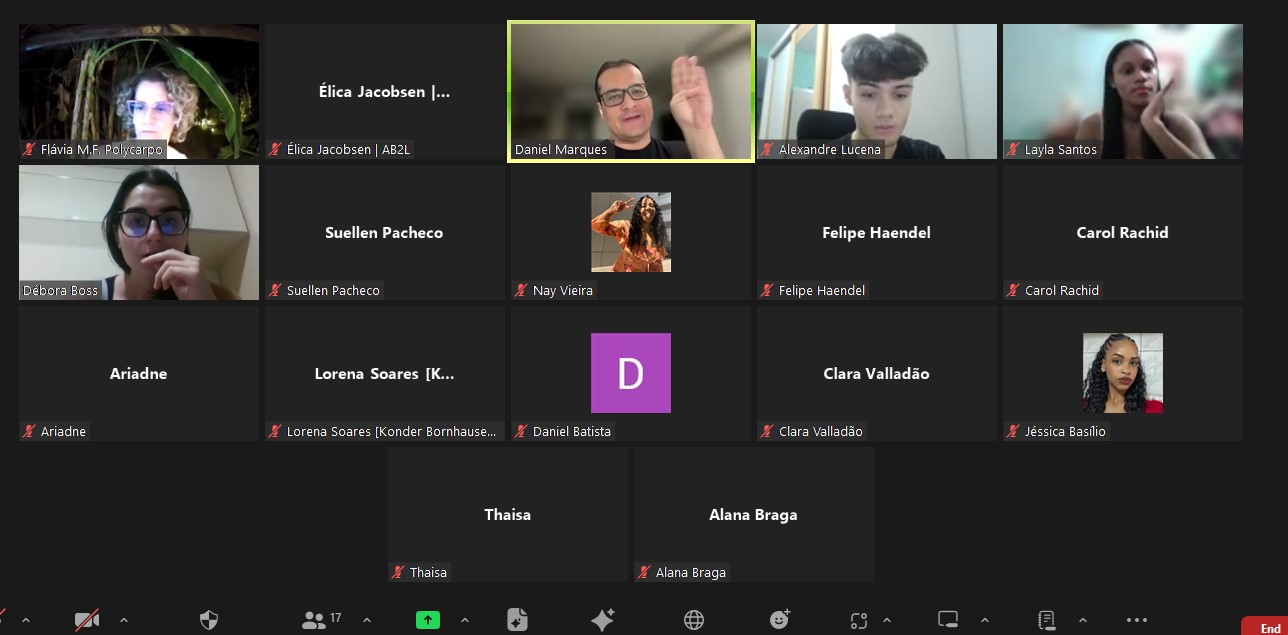Image resolution: width=1288 pixels, height=635 pixels.
Task: Click Daniel Batista purple D avatar
Action: [x=631, y=373]
